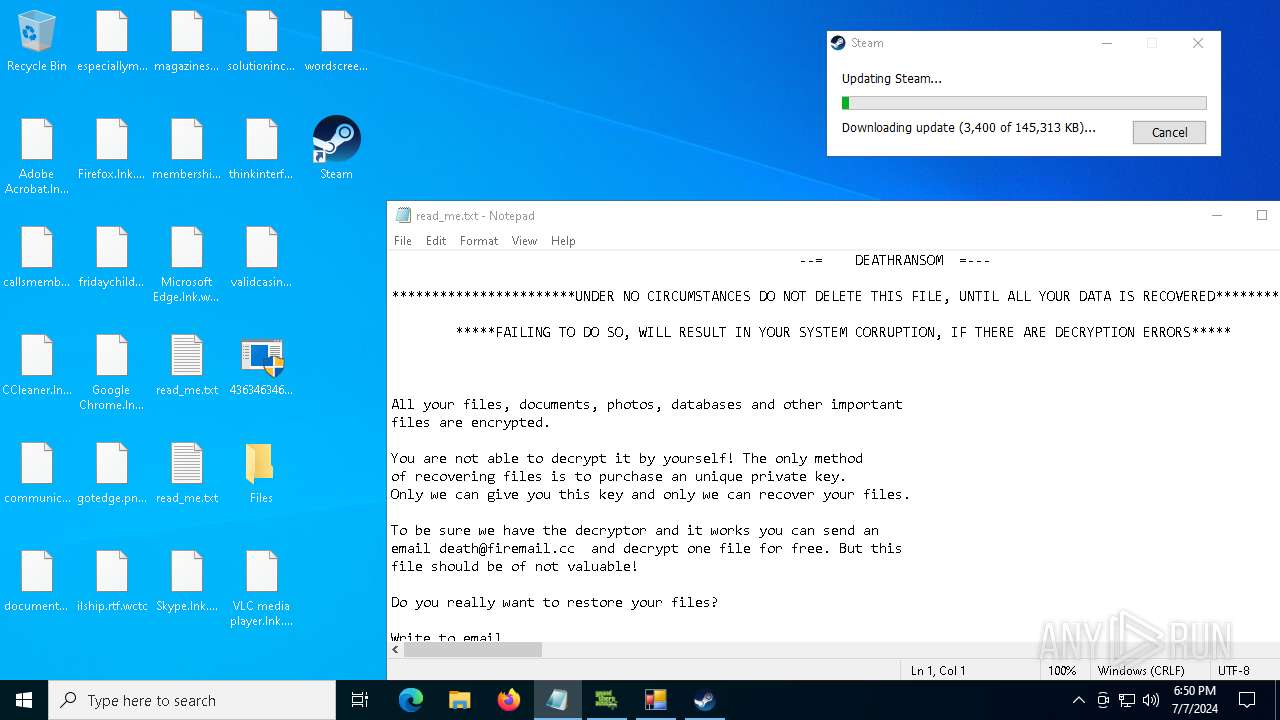Select the solutioninc... file icon
The height and width of the screenshot is (720, 1280).
click(x=261, y=41)
